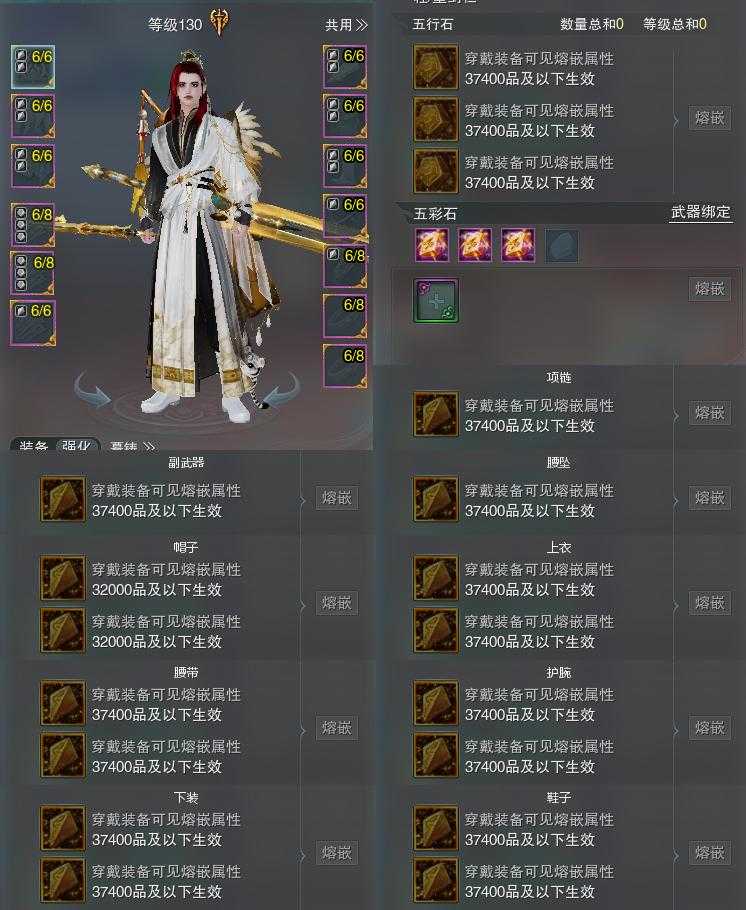
Task: Rotate character with the left curved arrow
Action: coord(92,391)
